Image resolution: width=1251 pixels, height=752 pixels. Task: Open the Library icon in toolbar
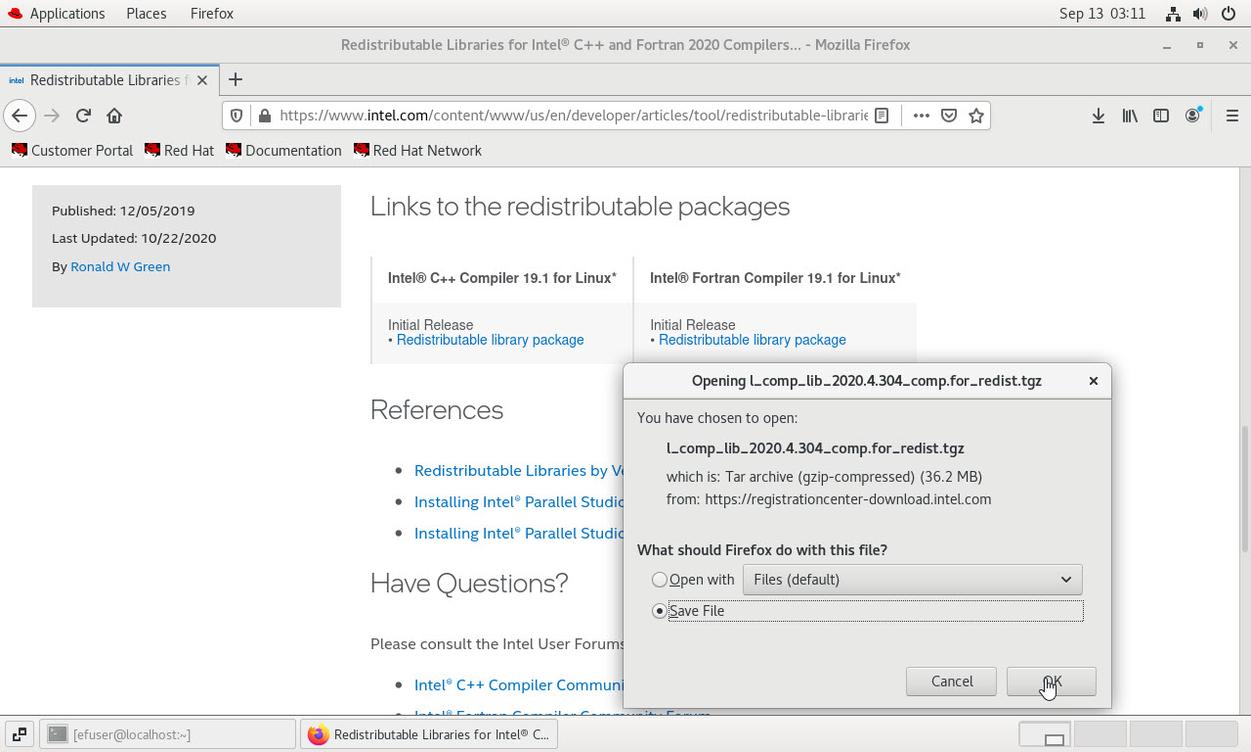(1129, 115)
